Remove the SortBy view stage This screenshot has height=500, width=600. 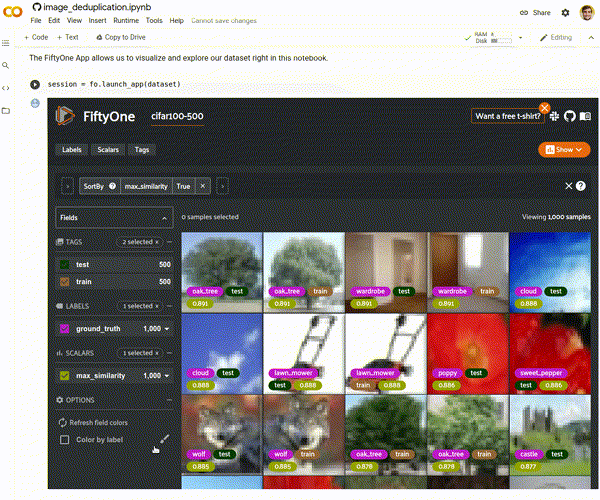coord(203,186)
